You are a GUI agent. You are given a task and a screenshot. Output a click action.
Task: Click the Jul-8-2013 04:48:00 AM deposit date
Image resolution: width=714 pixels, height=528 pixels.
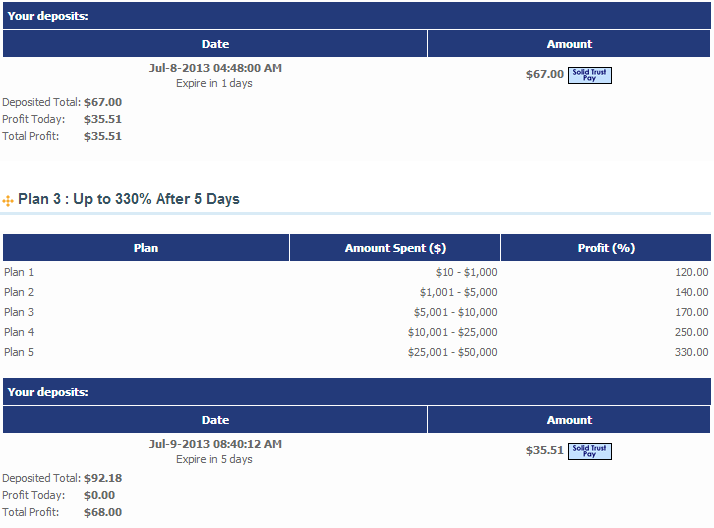(215, 68)
